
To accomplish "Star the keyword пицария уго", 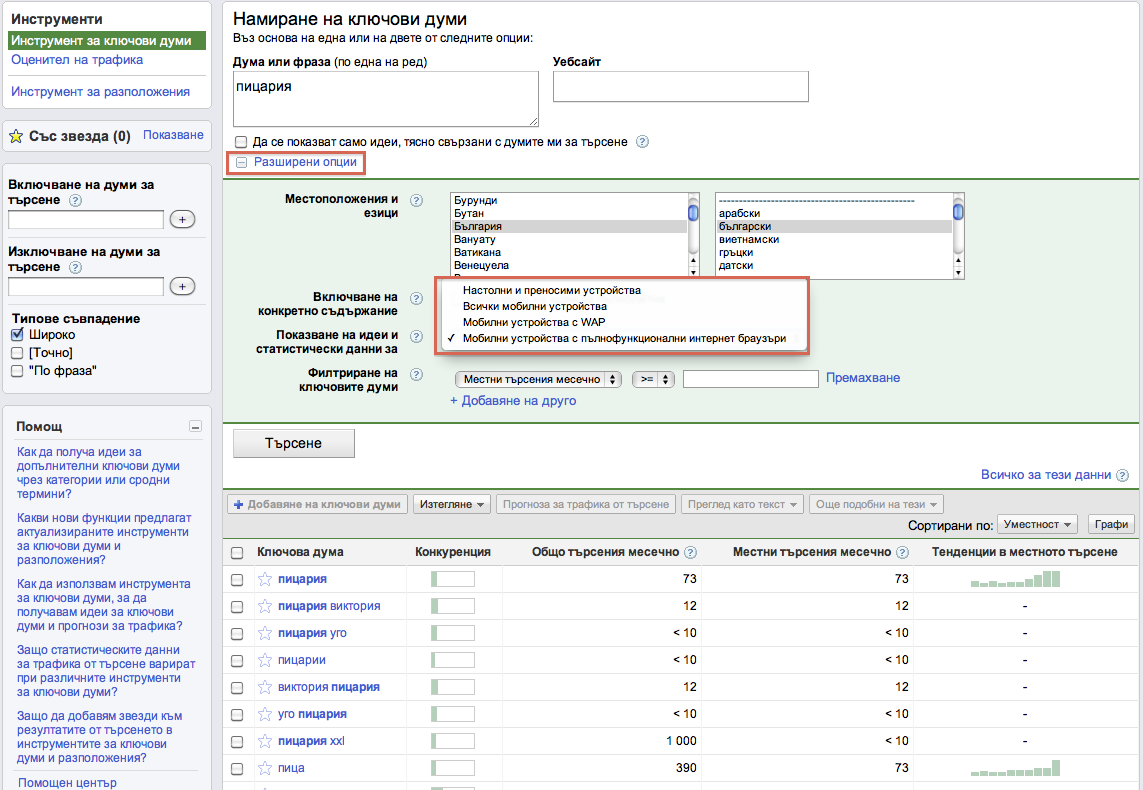I will tap(265, 633).
